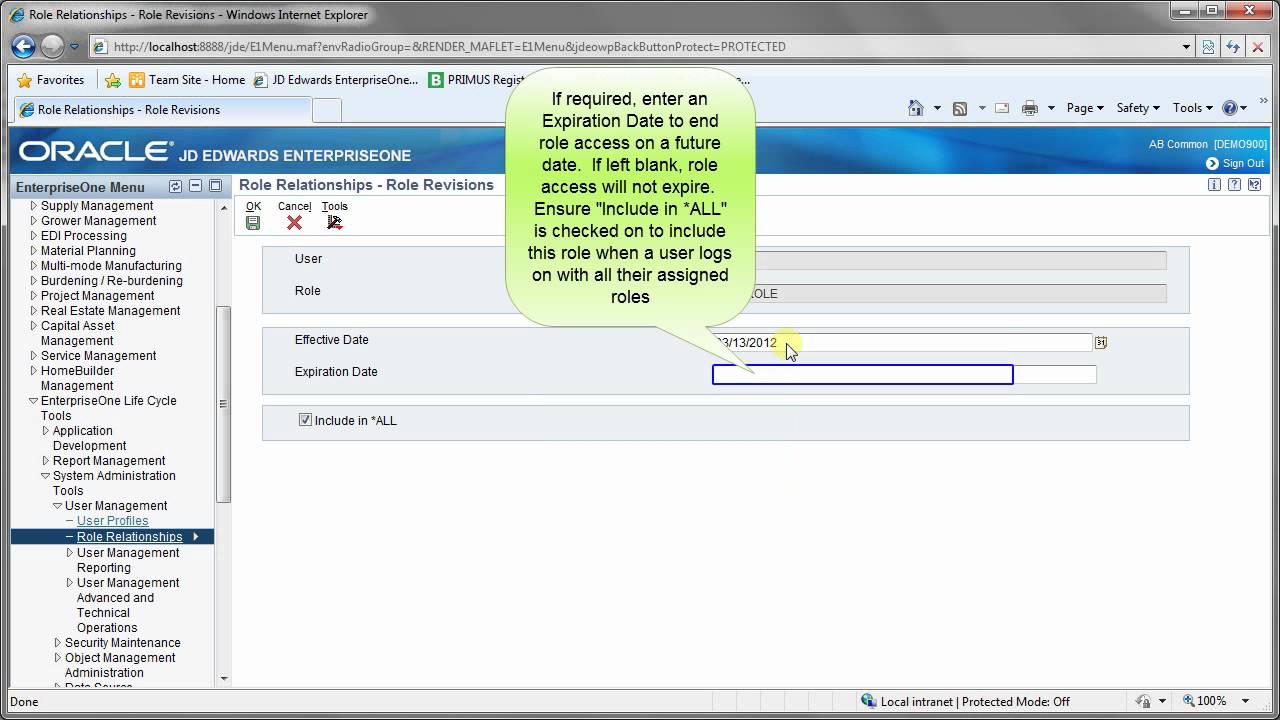1280x720 pixels.
Task: Click the form About info icon
Action: click(x=1214, y=185)
